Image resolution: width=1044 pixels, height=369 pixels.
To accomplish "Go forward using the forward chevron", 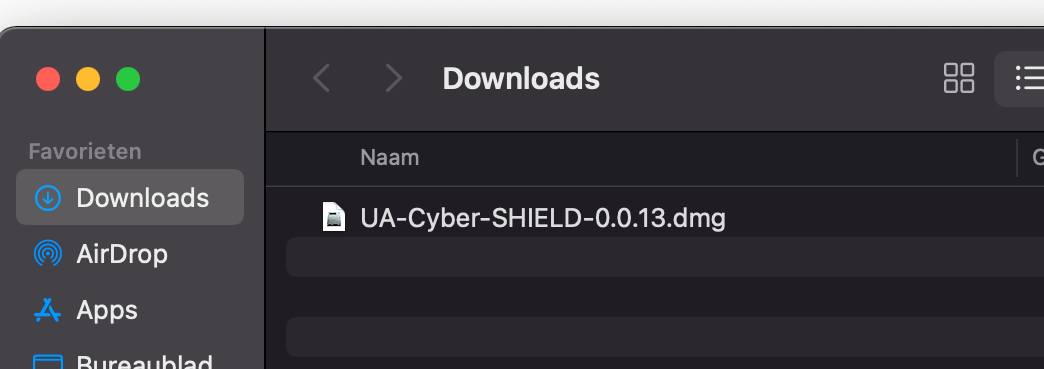I will [x=393, y=79].
